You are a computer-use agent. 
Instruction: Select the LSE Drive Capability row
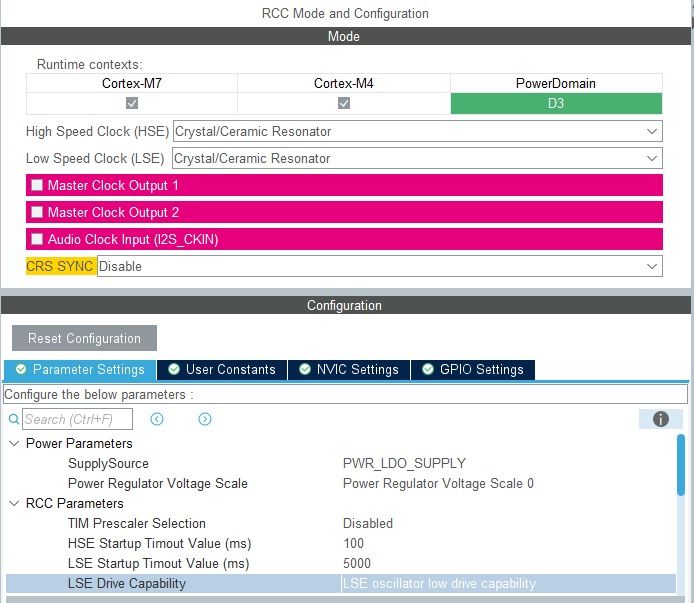tap(341, 584)
